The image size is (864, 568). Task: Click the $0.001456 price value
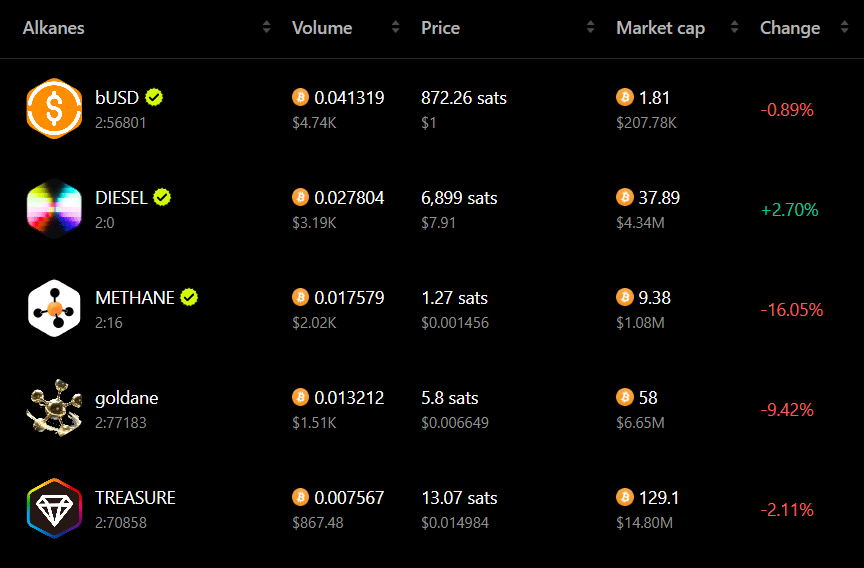point(455,322)
